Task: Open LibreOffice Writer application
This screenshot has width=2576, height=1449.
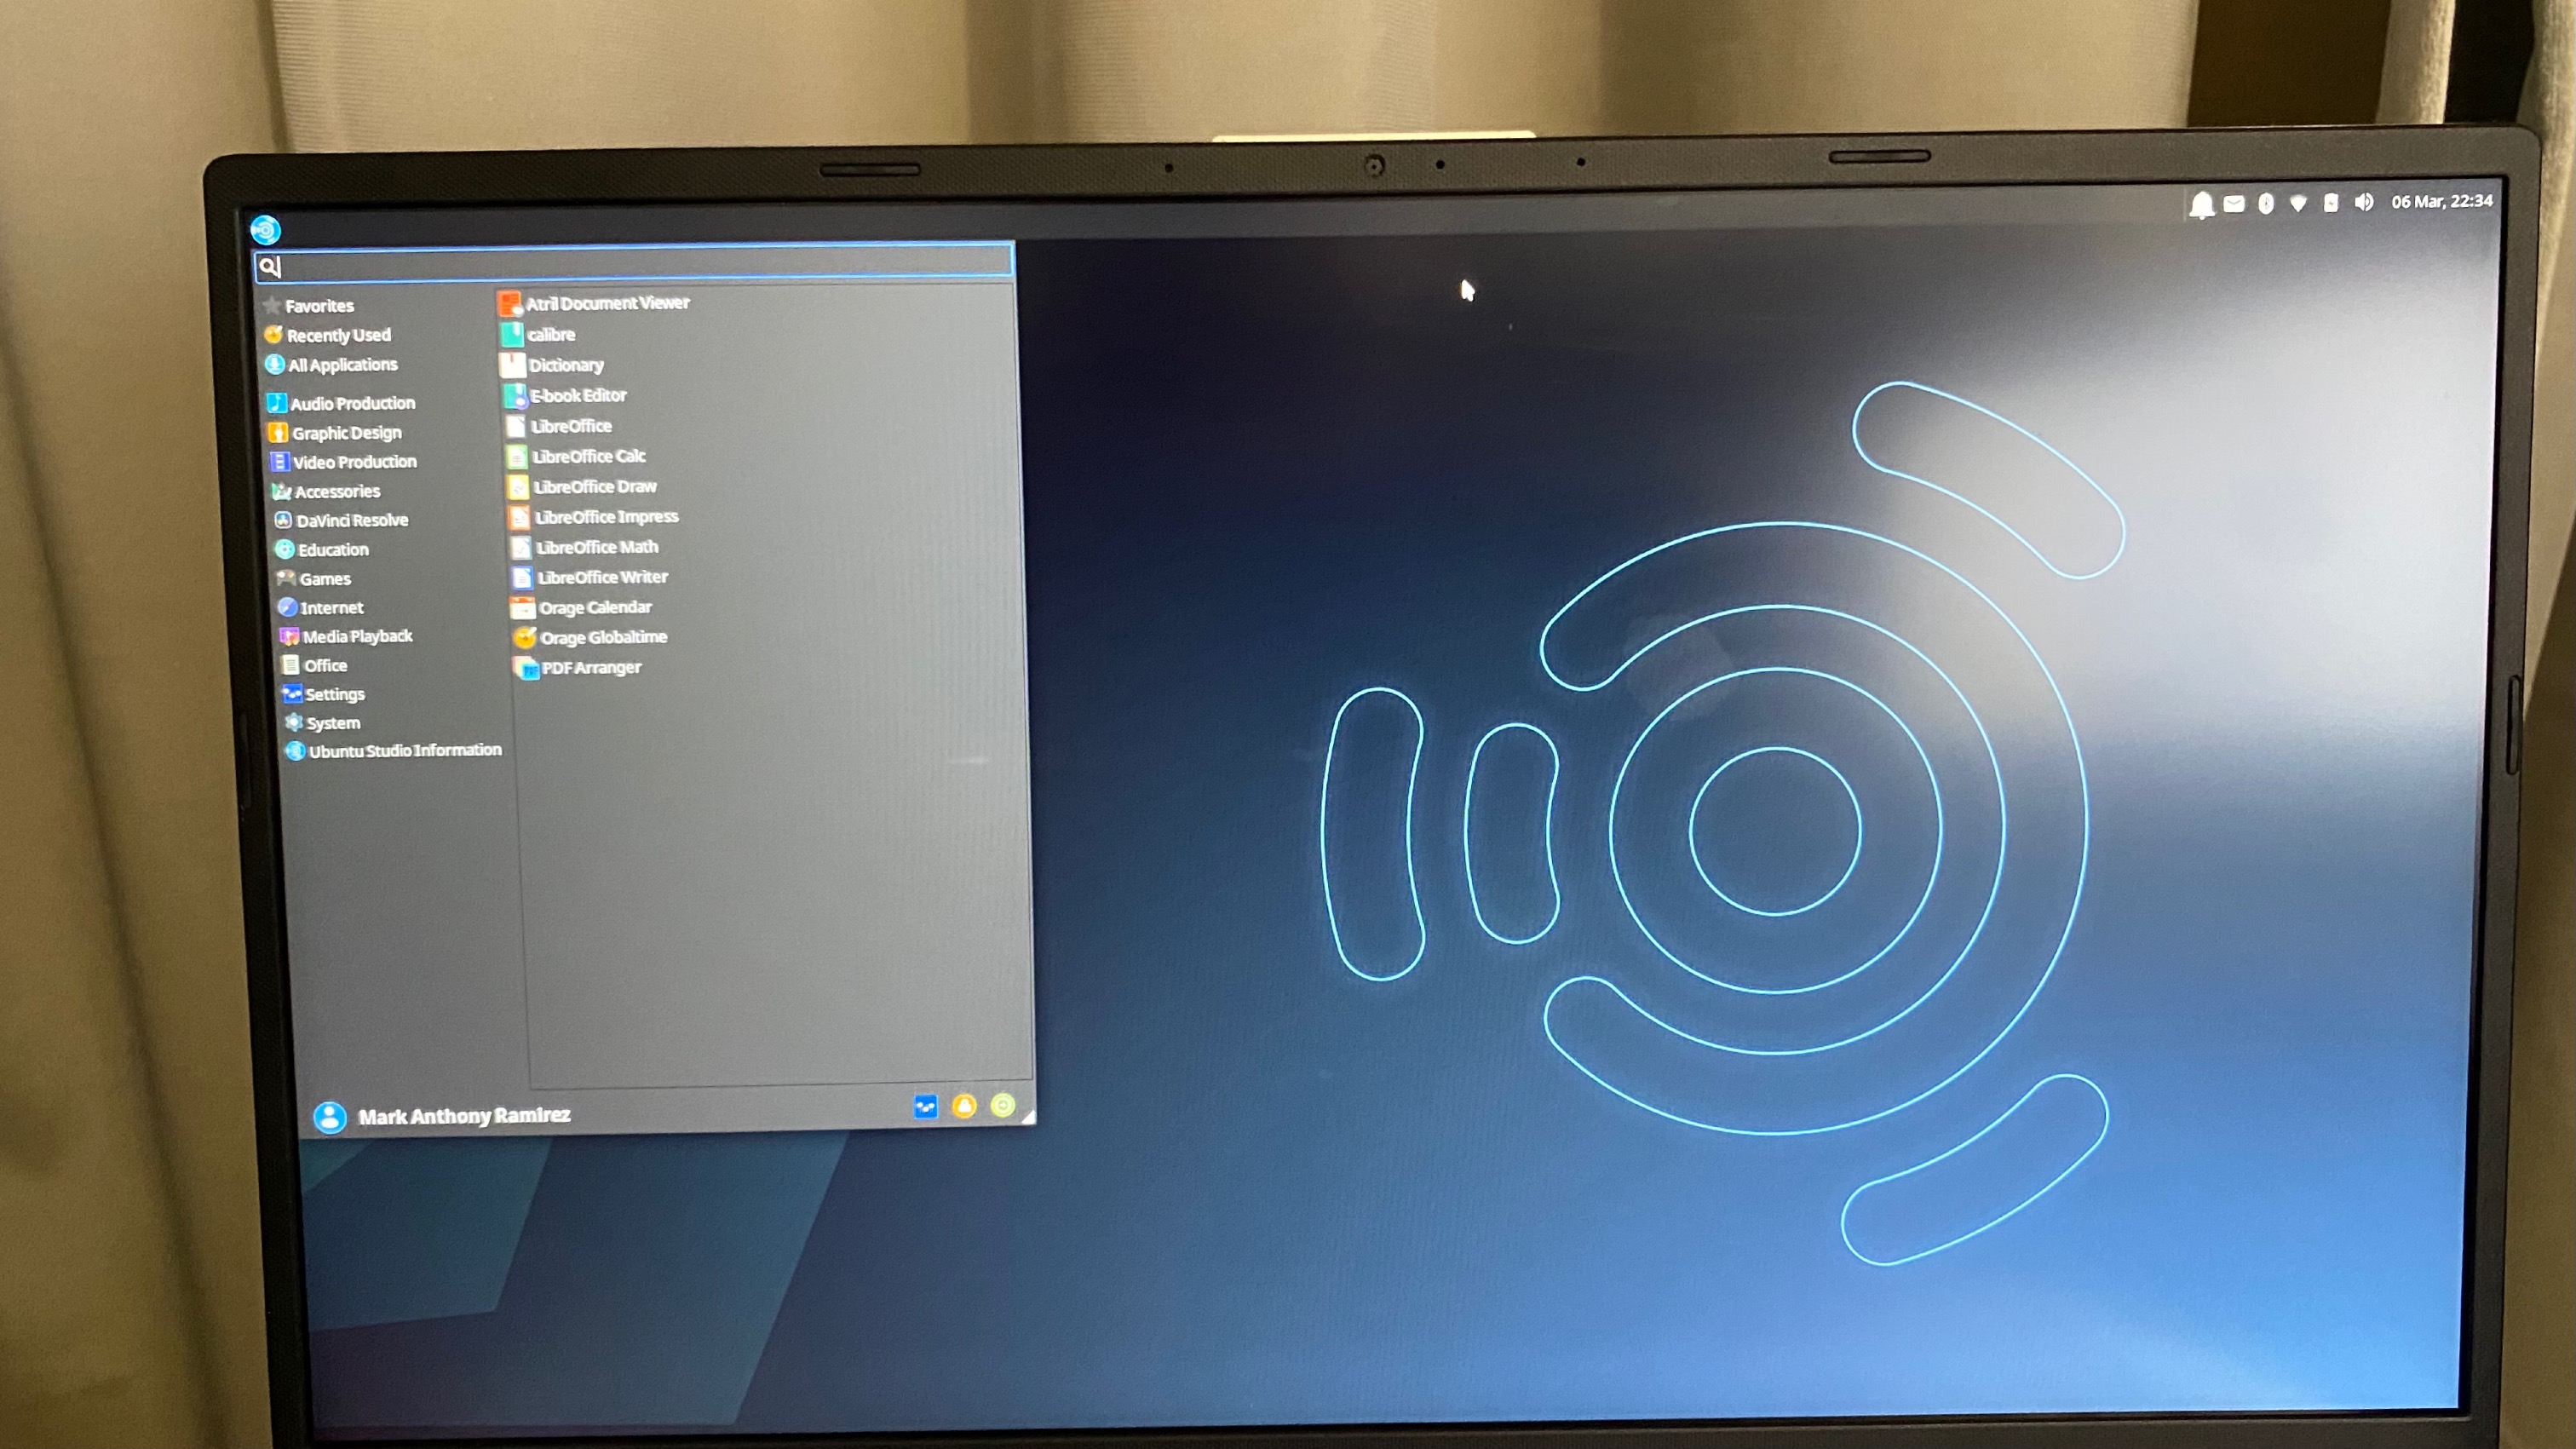Action: [600, 577]
